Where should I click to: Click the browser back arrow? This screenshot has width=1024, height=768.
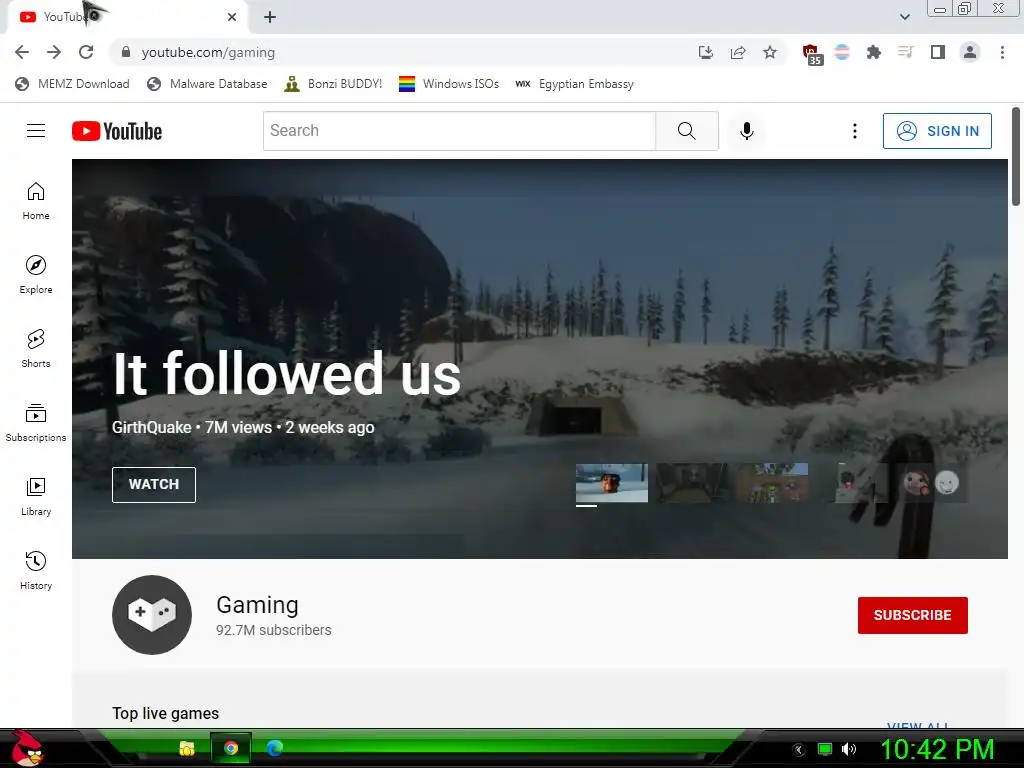[22, 52]
